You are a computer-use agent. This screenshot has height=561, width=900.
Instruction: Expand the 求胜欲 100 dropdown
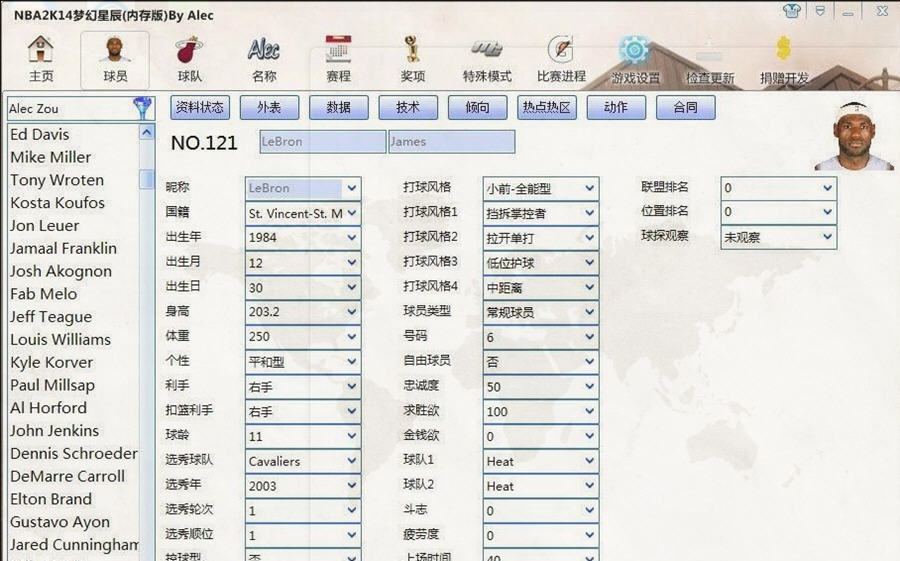pos(589,411)
